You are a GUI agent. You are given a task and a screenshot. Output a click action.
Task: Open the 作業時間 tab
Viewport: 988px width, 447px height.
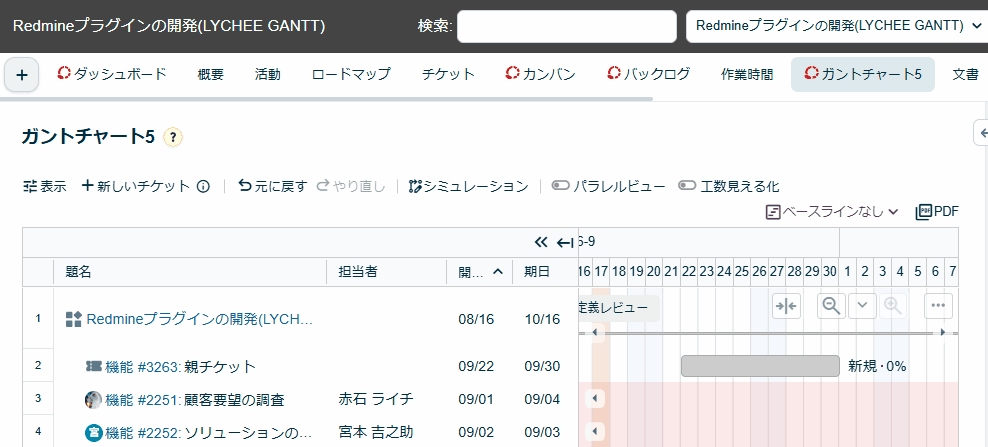point(747,74)
